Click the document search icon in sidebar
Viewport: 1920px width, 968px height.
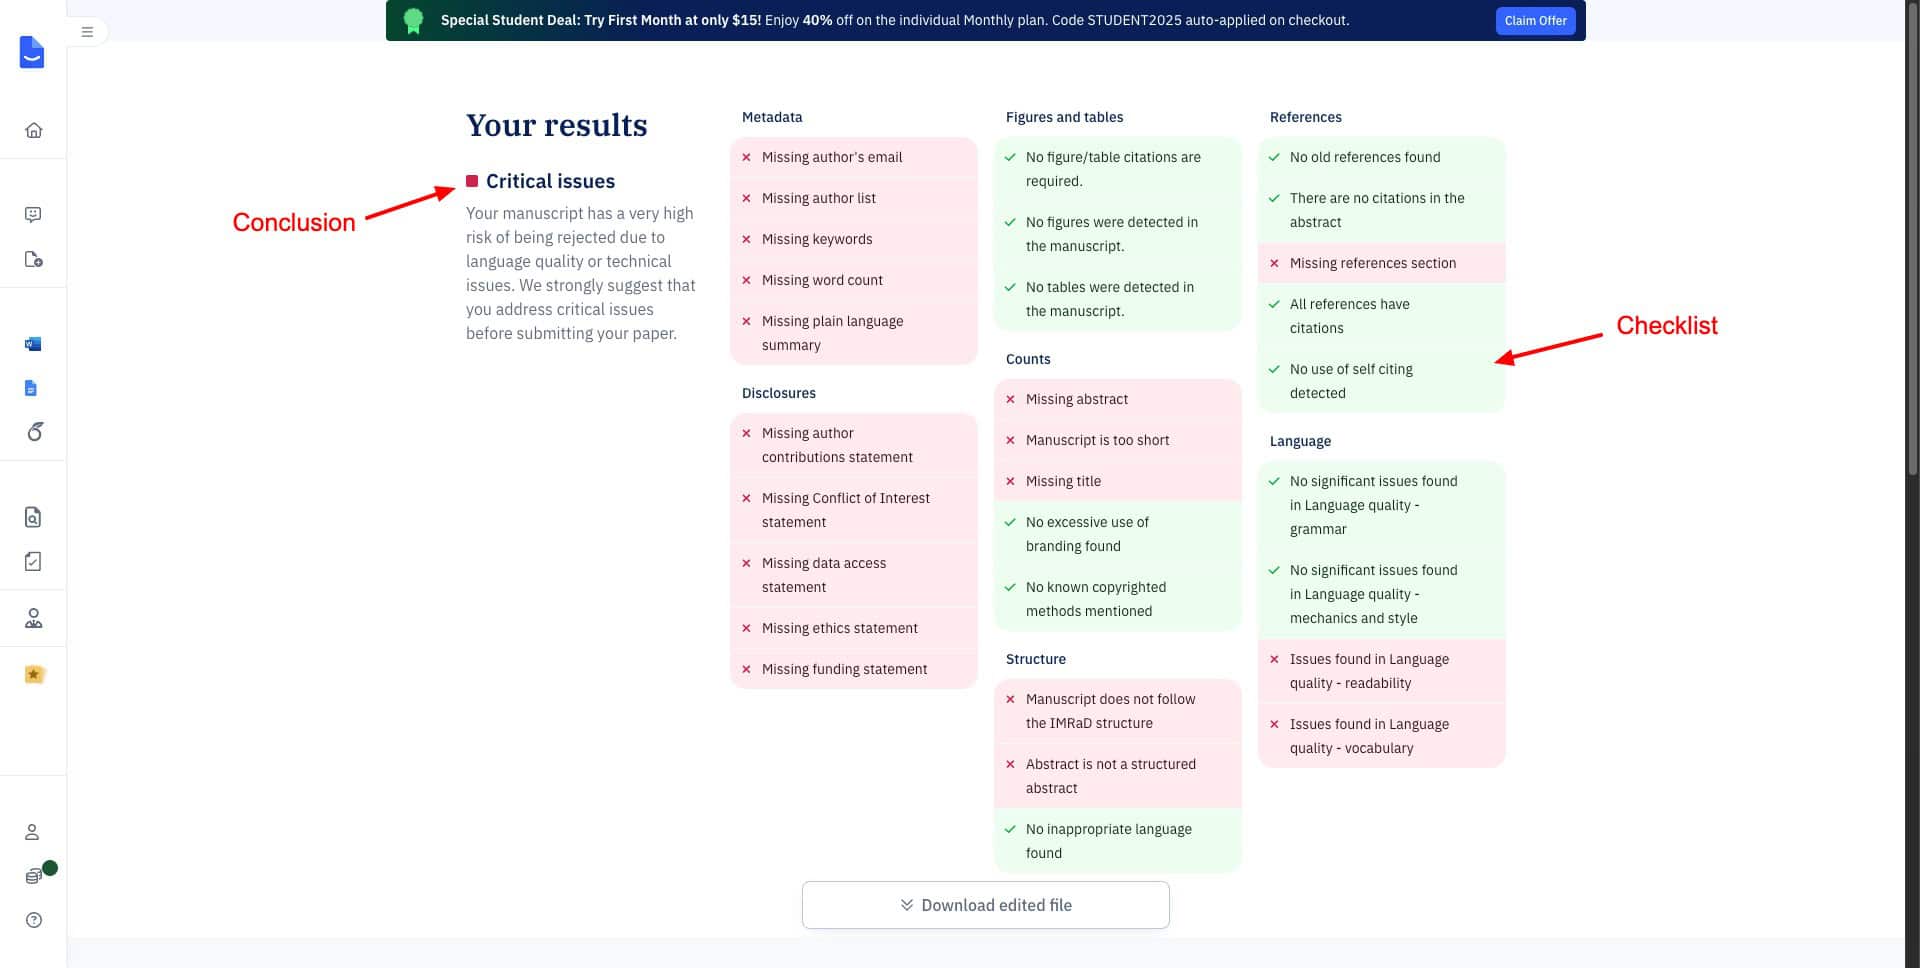tap(33, 517)
